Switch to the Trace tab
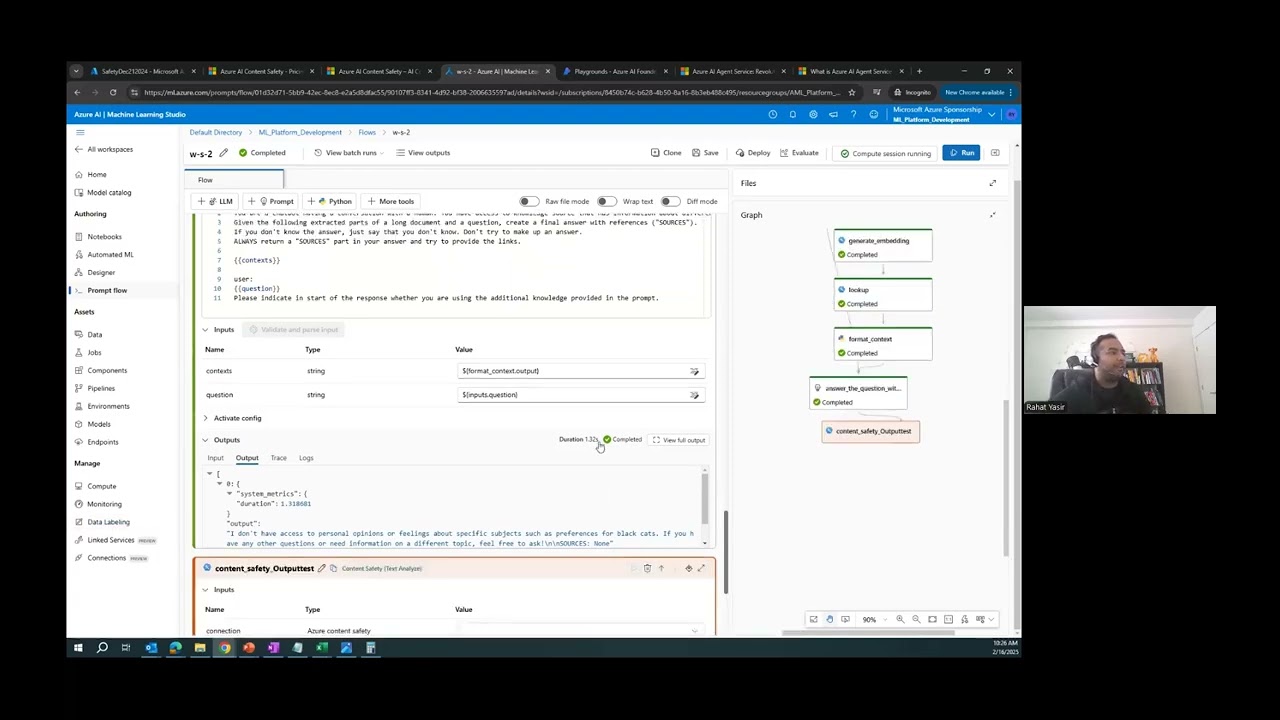 coord(278,458)
